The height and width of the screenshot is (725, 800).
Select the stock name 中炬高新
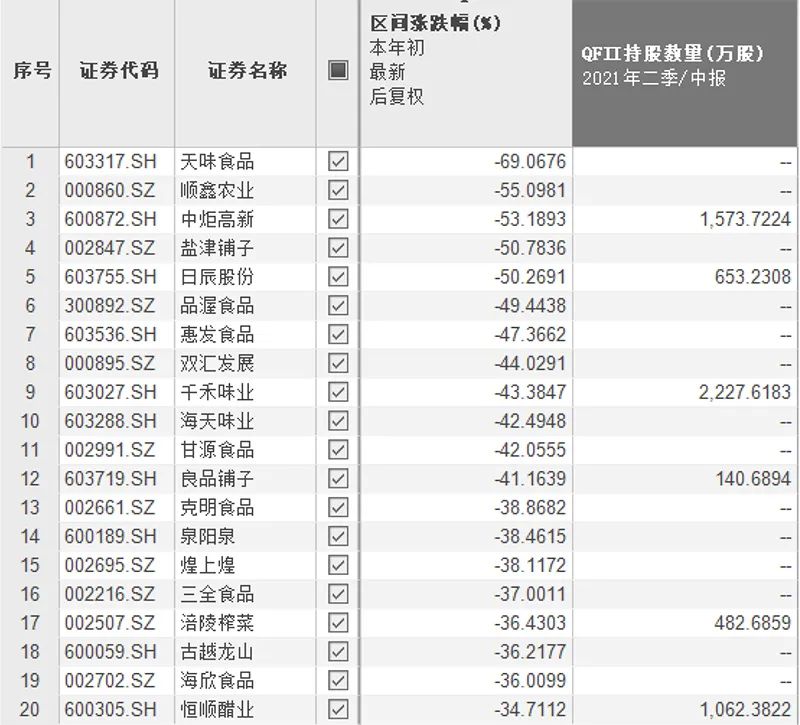pos(217,219)
